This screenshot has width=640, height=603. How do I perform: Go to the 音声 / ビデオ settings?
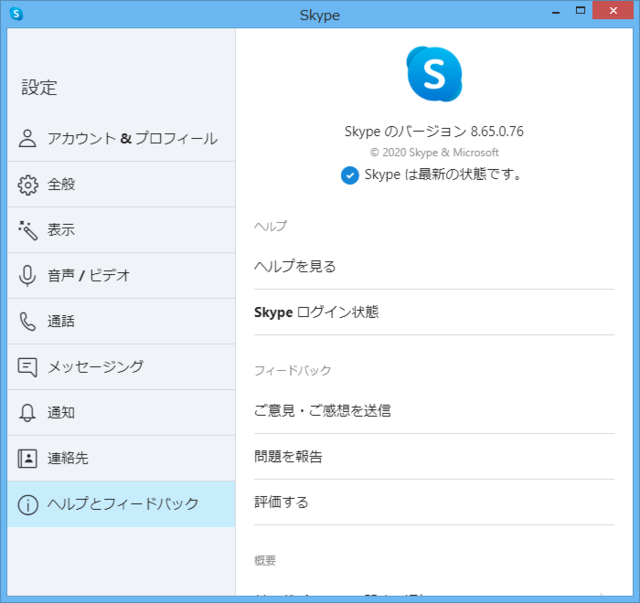tap(121, 276)
